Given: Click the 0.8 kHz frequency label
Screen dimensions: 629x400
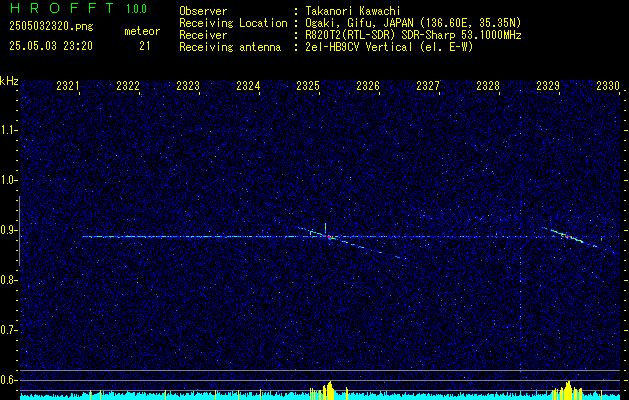Looking at the screenshot, I should pyautogui.click(x=9, y=280).
